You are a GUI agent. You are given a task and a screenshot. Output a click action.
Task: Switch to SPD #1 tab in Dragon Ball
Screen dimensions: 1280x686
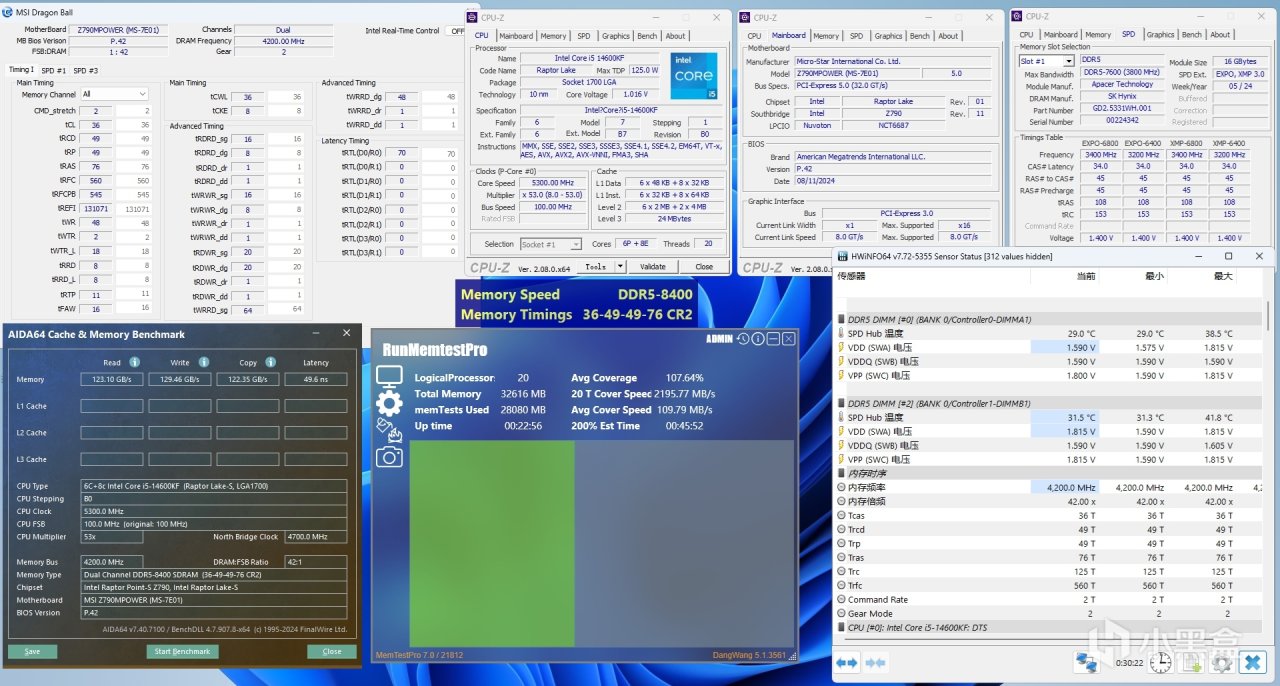tap(53, 70)
